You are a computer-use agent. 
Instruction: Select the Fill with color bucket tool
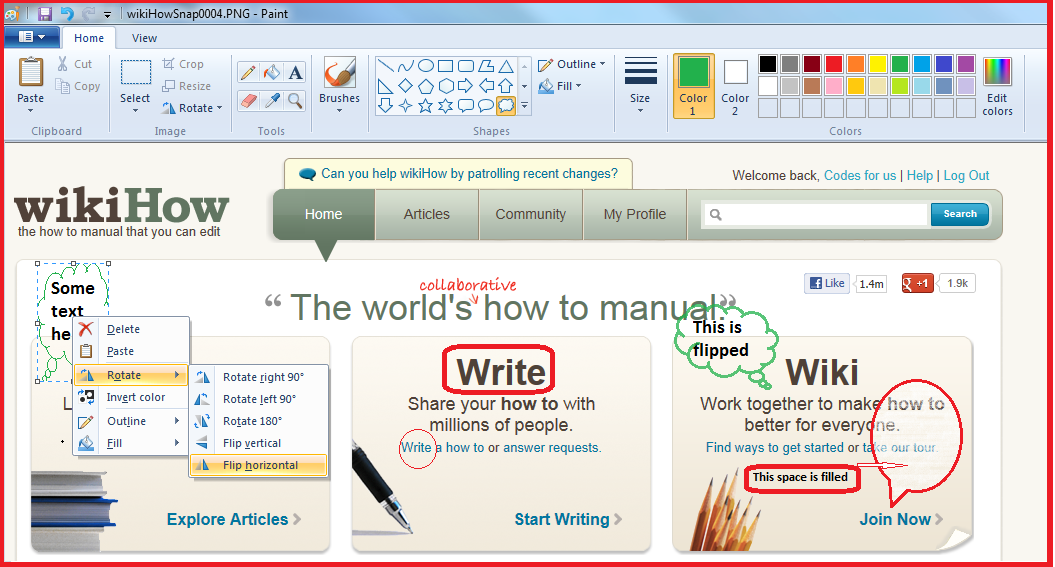(271, 72)
